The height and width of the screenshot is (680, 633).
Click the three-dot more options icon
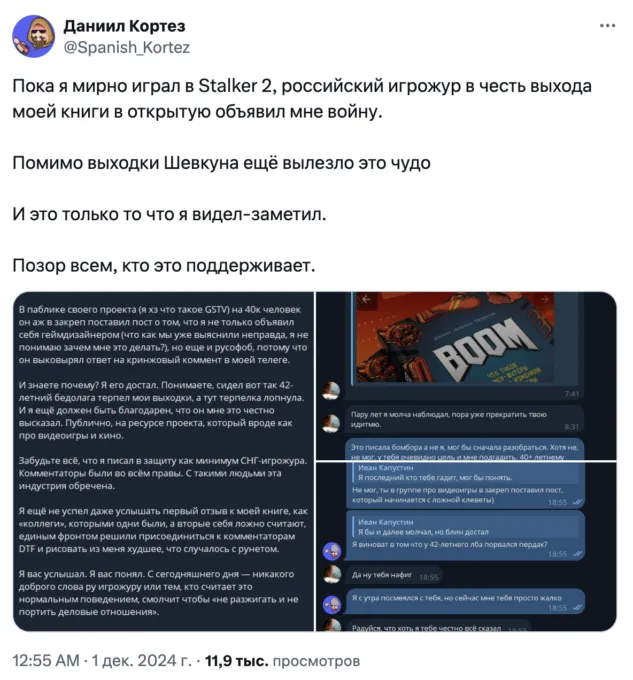click(x=607, y=26)
